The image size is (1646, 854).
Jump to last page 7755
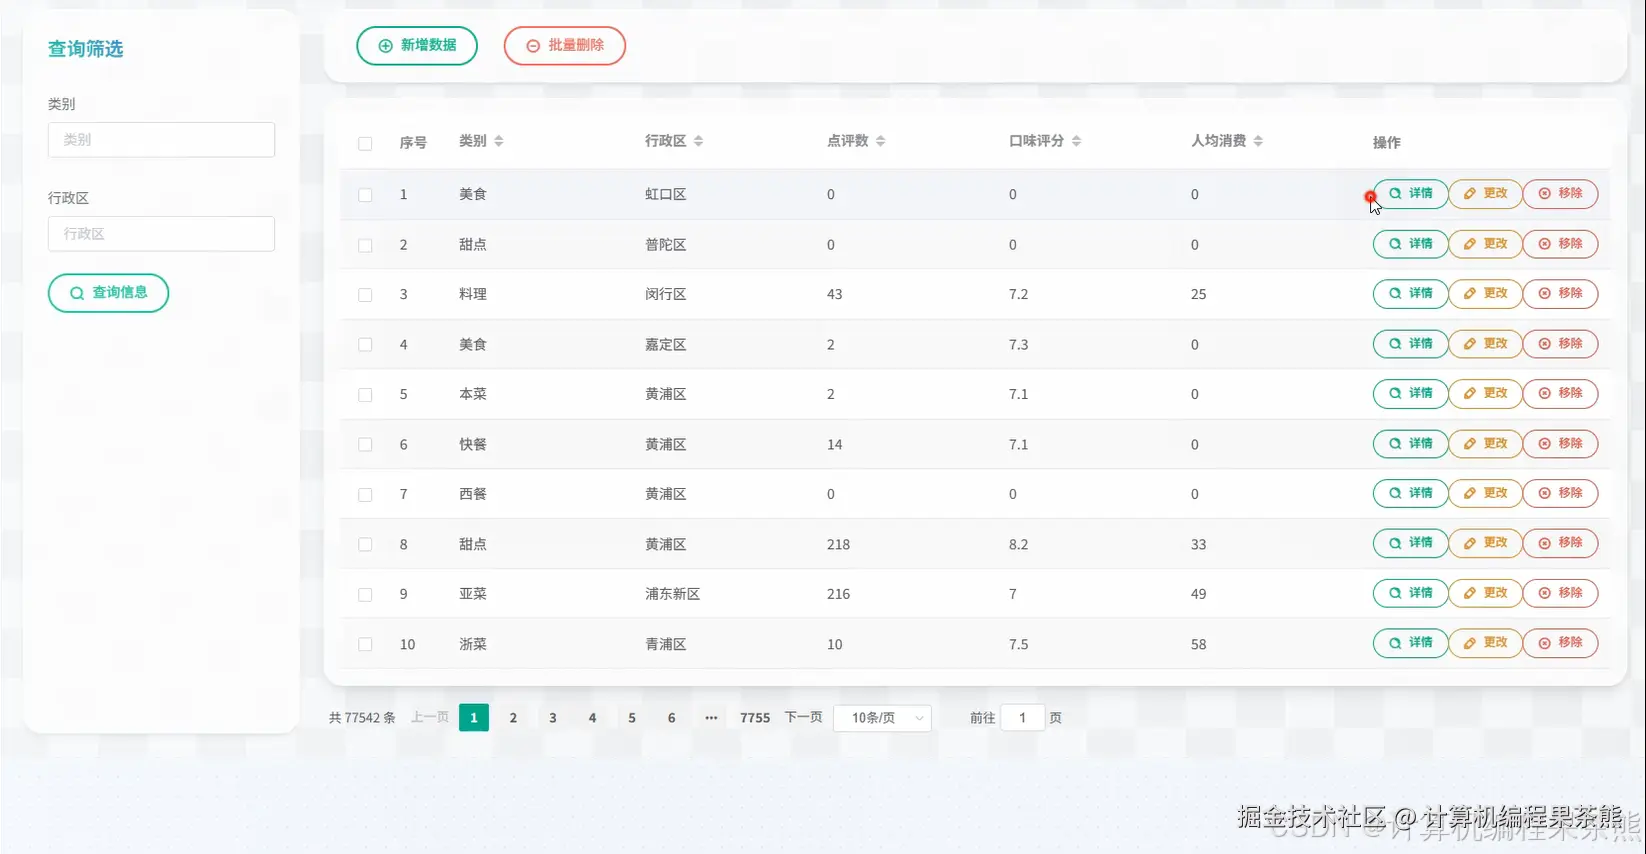(x=755, y=718)
